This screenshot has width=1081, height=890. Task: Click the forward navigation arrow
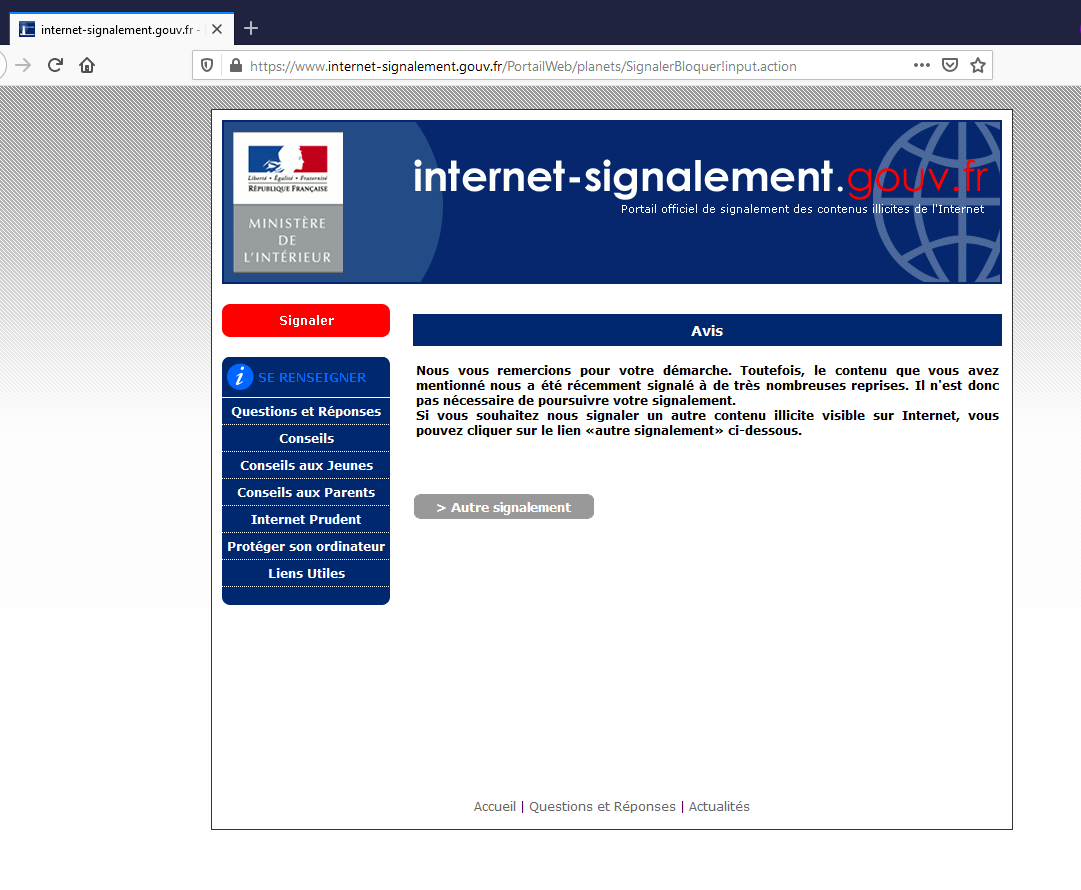click(x=23, y=65)
